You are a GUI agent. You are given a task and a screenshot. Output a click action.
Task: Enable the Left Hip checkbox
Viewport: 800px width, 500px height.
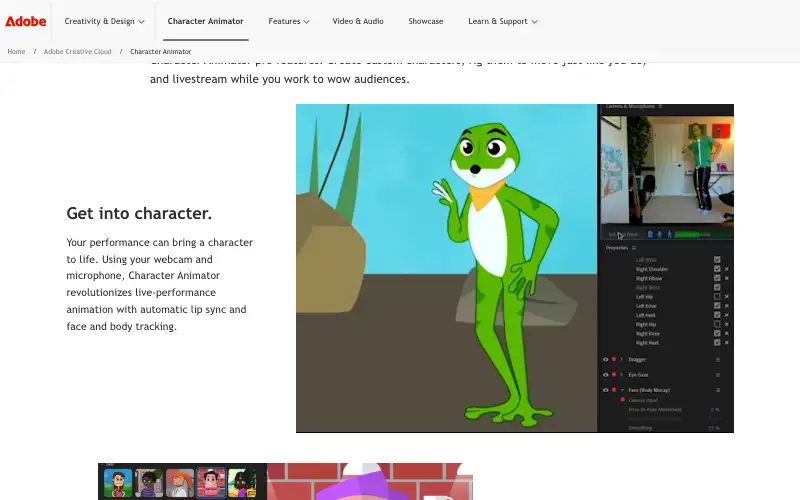point(717,296)
